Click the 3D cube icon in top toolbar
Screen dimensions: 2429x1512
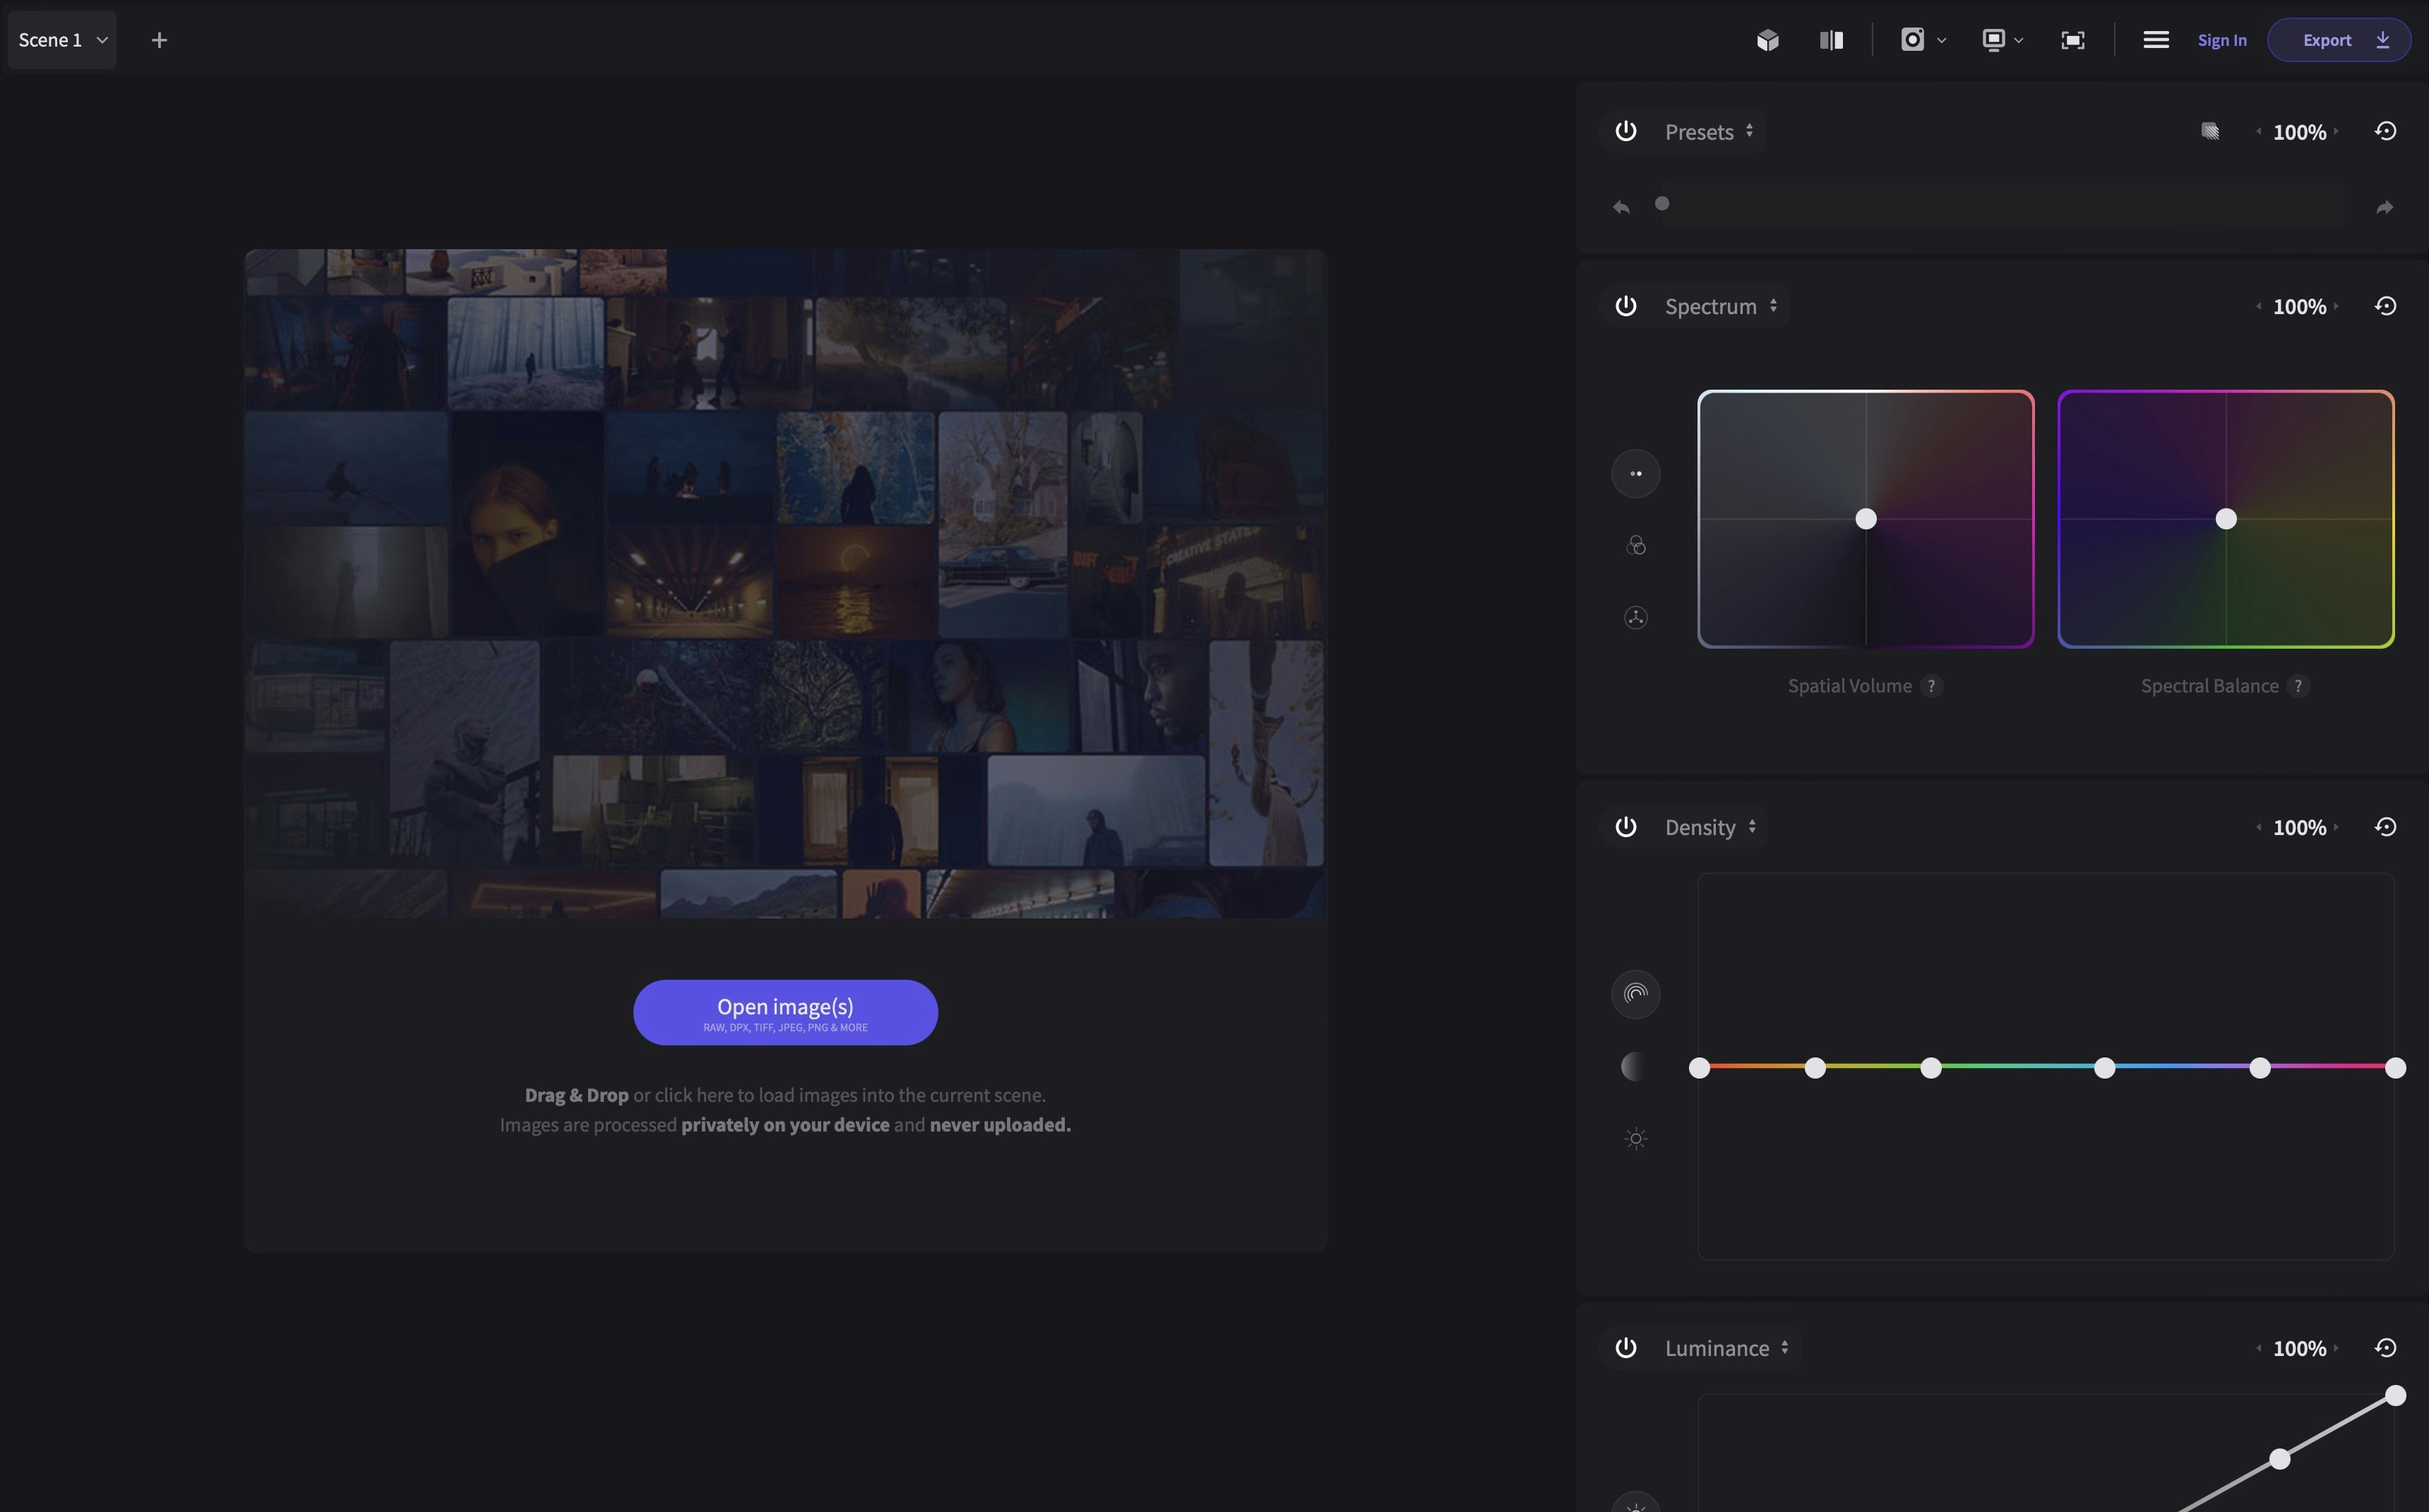pyautogui.click(x=1768, y=40)
